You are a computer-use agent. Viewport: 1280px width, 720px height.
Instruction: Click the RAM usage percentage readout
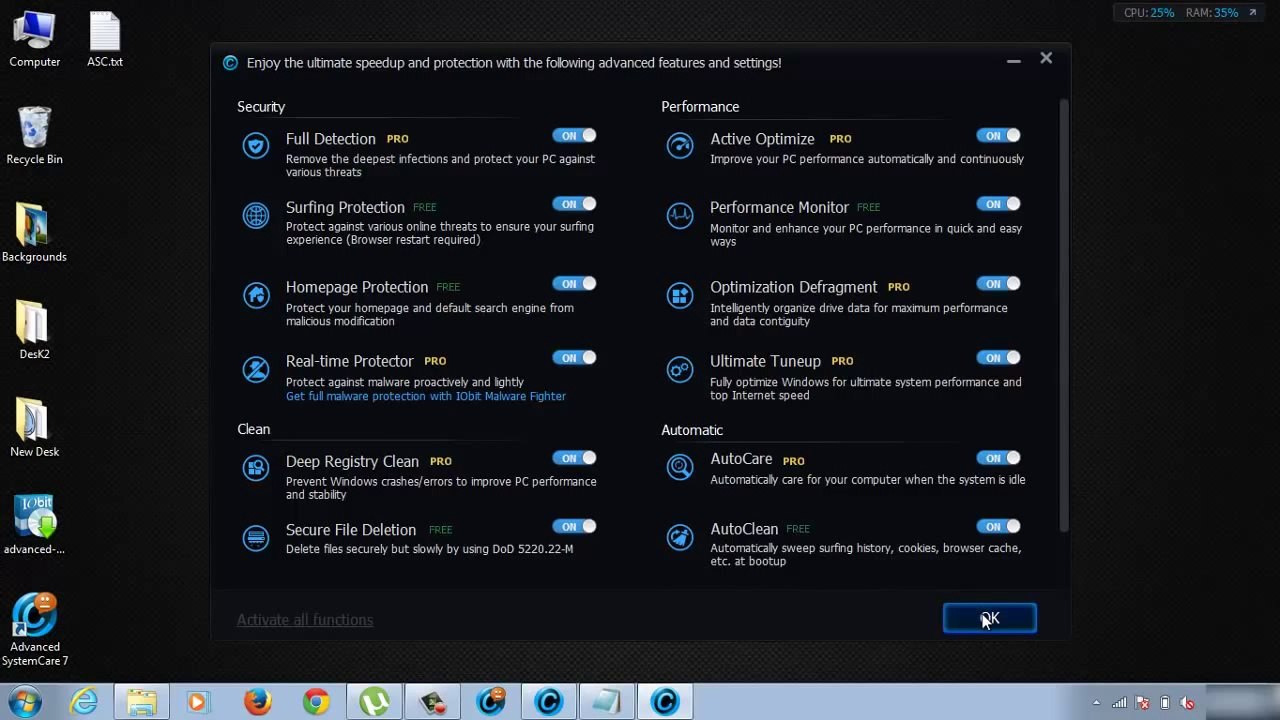[x=1226, y=13]
